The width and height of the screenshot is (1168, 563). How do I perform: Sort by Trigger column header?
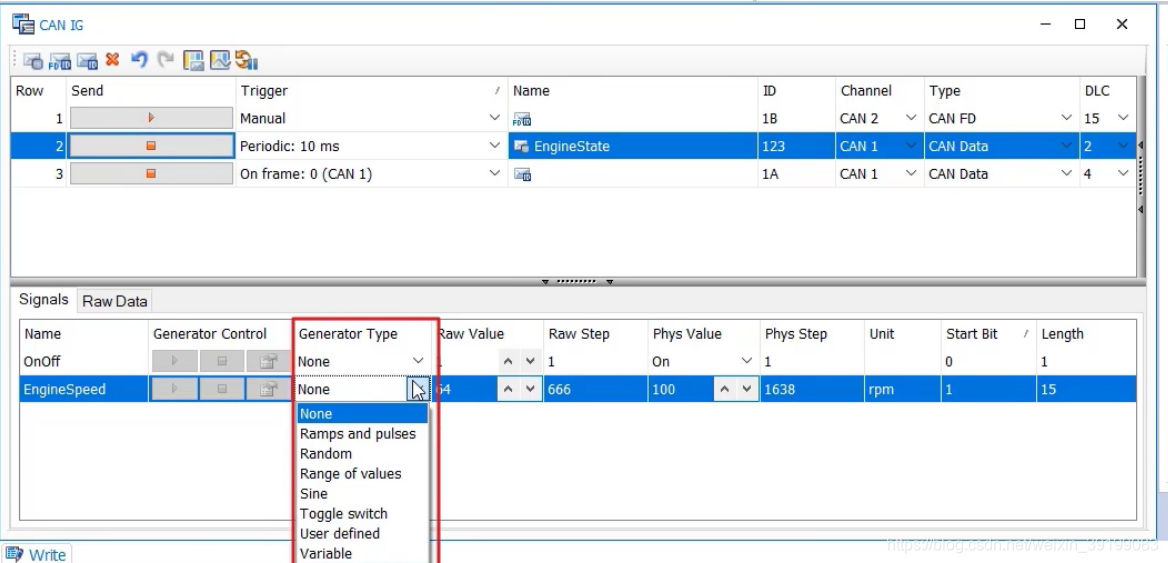371,91
